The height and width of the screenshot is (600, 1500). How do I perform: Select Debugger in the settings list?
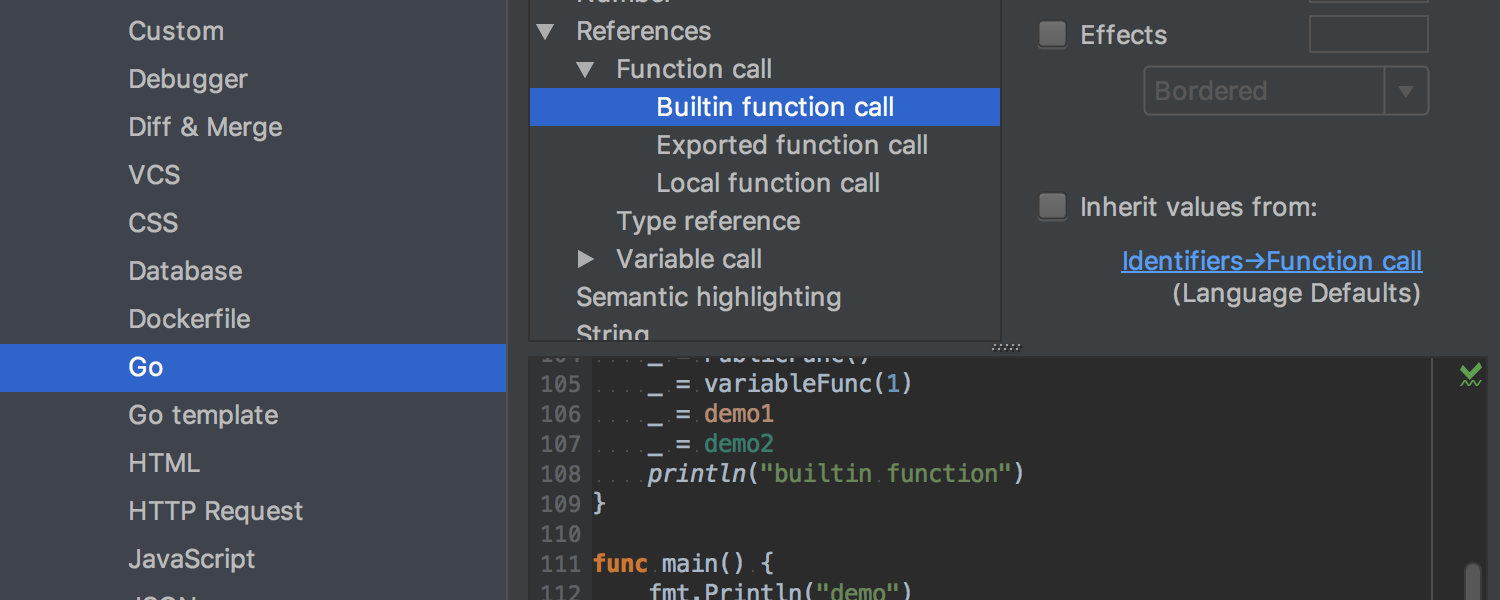coord(188,79)
